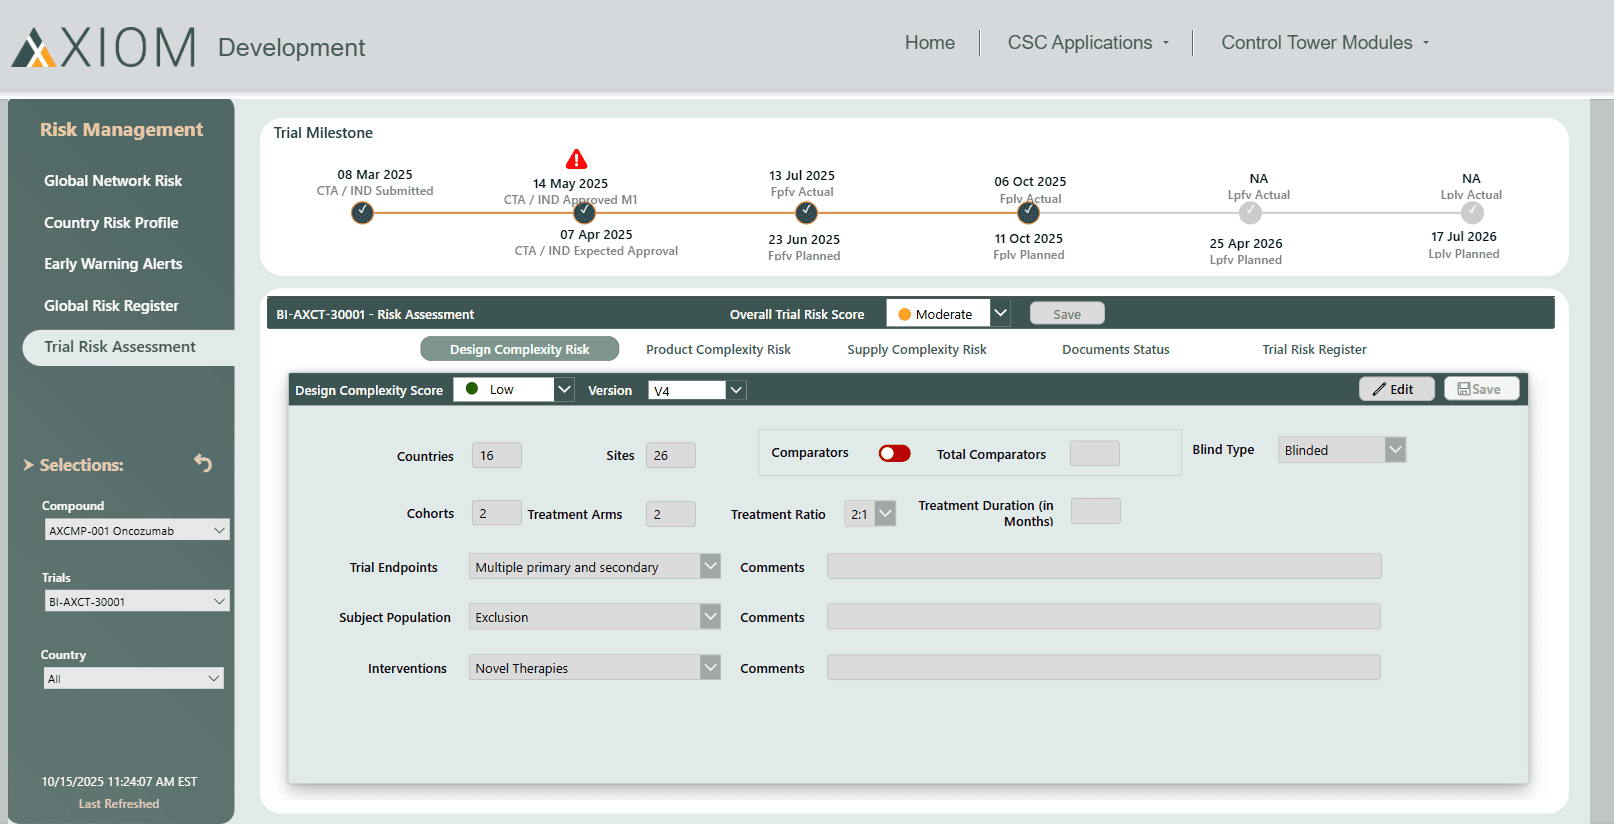Click the Total Comparators field

click(1094, 453)
